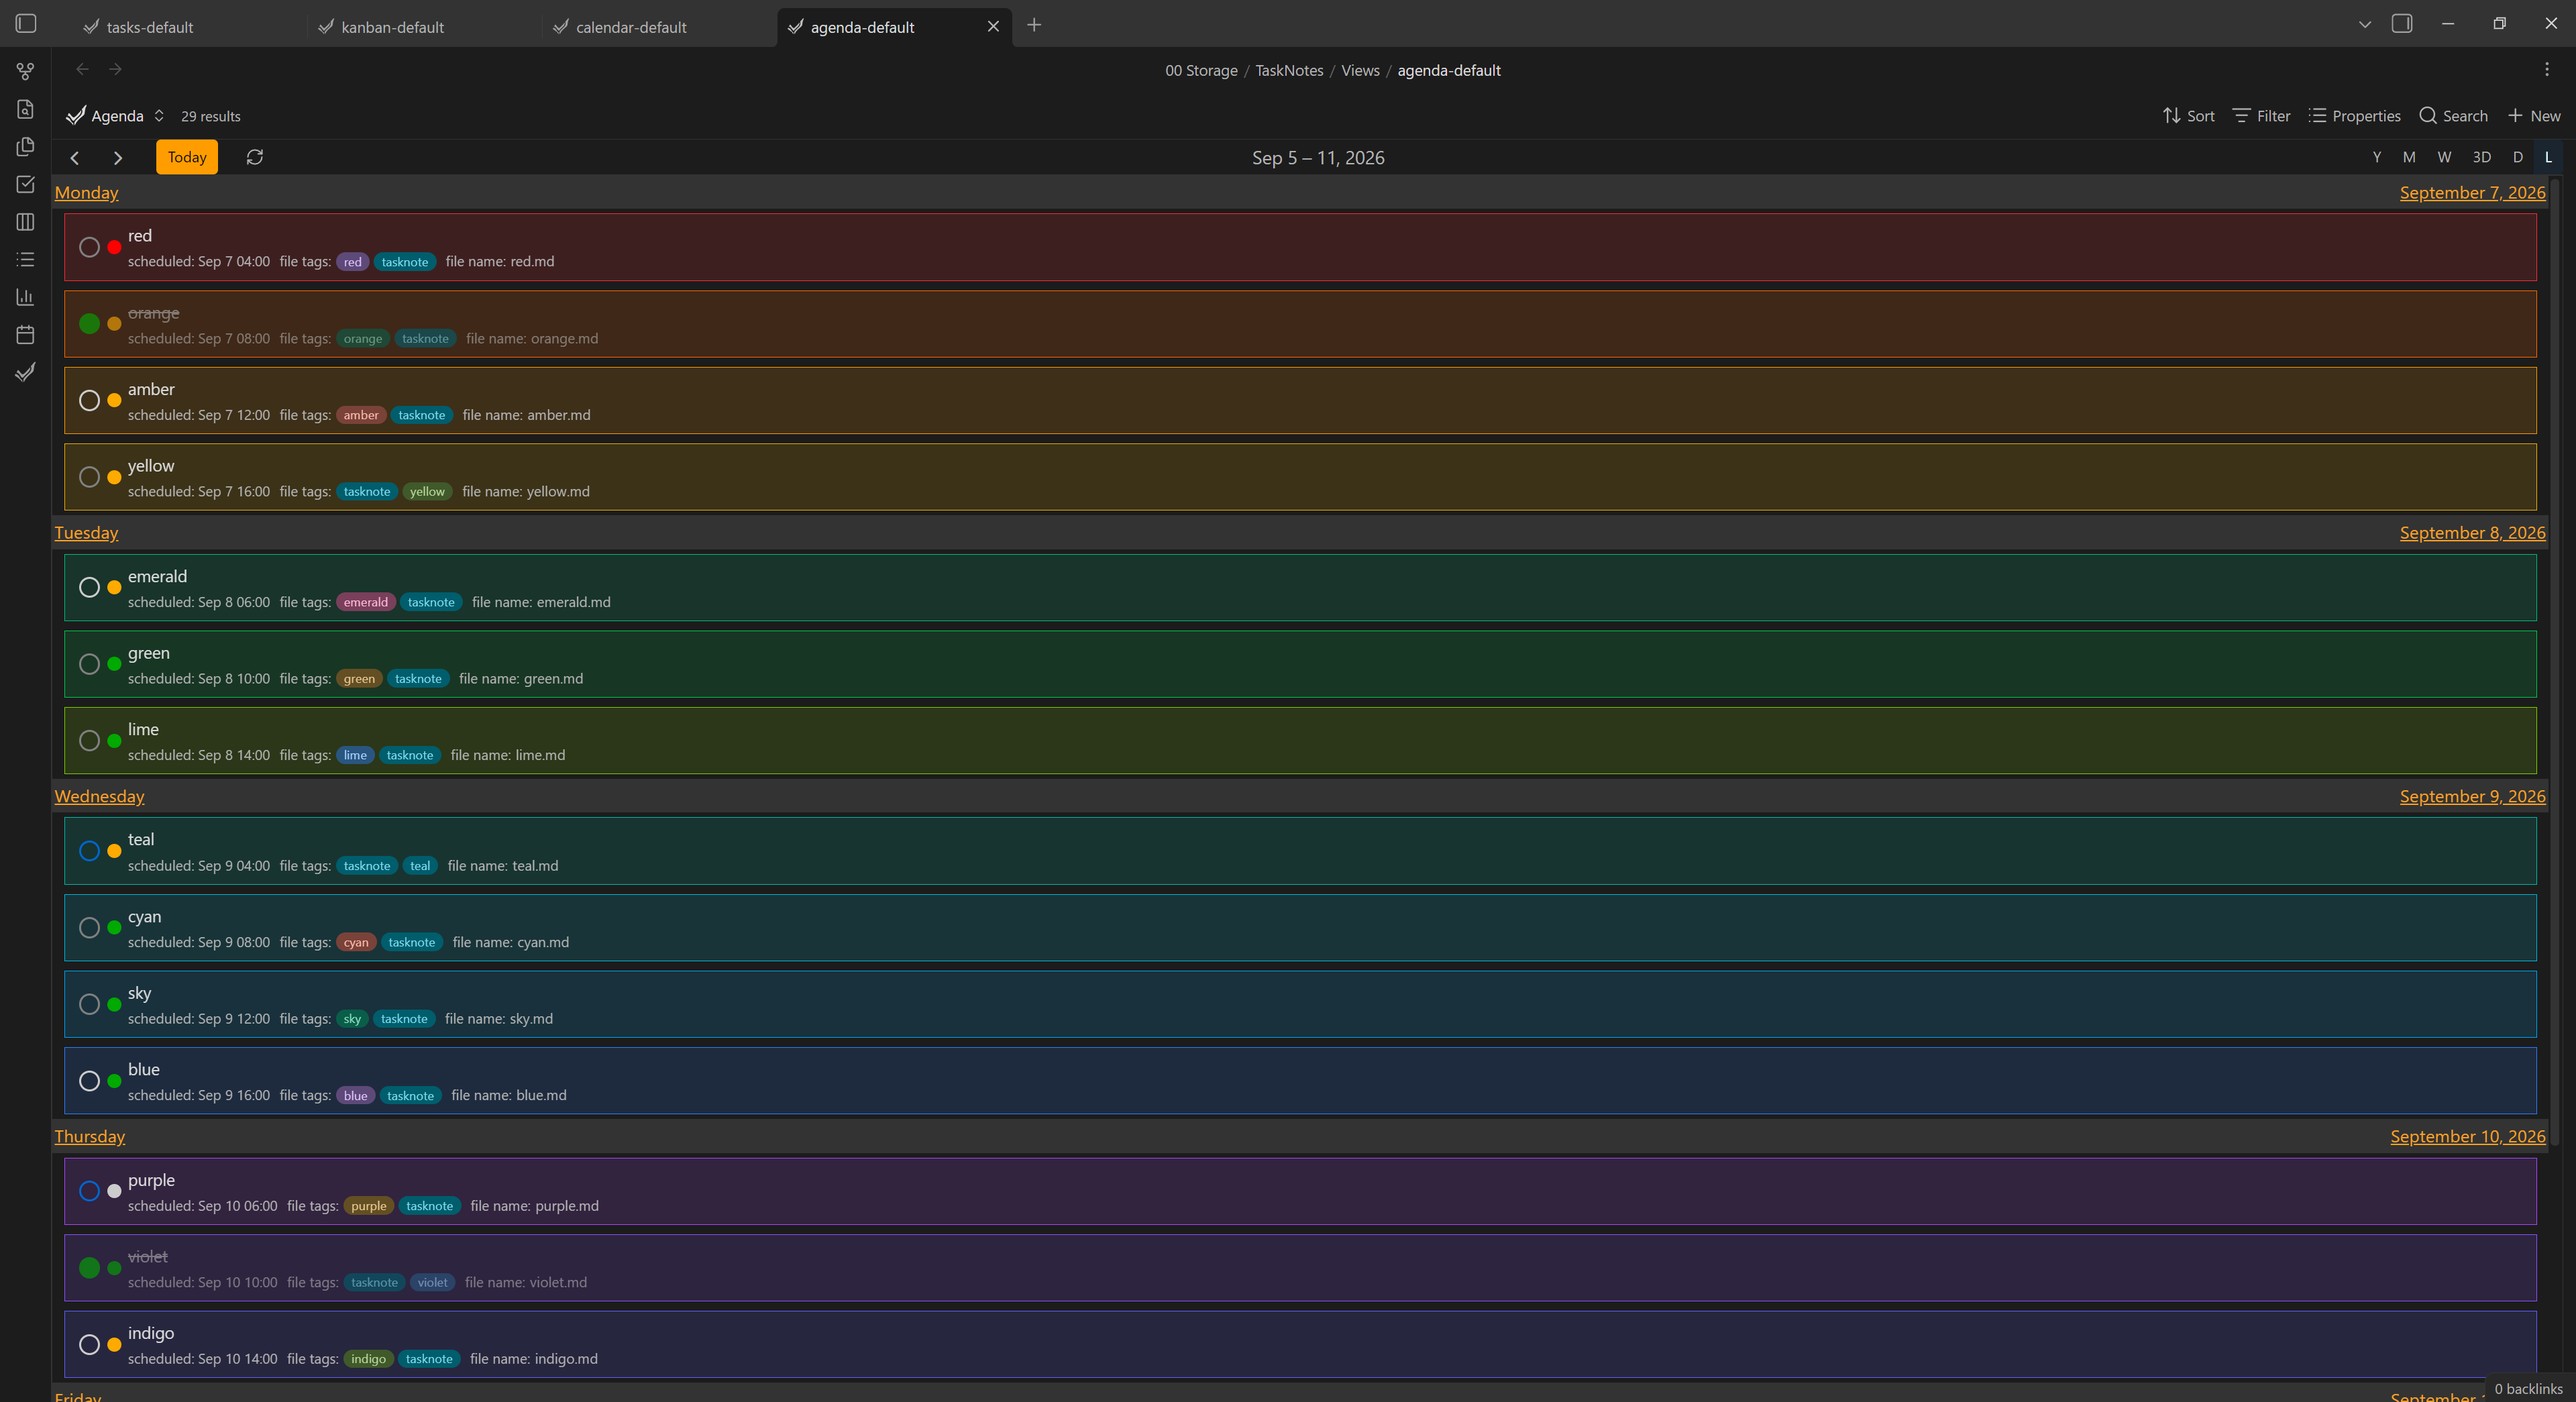Screen dimensions: 2576x1402
Task: Open the Search tool in toolbar
Action: [x=2453, y=116]
